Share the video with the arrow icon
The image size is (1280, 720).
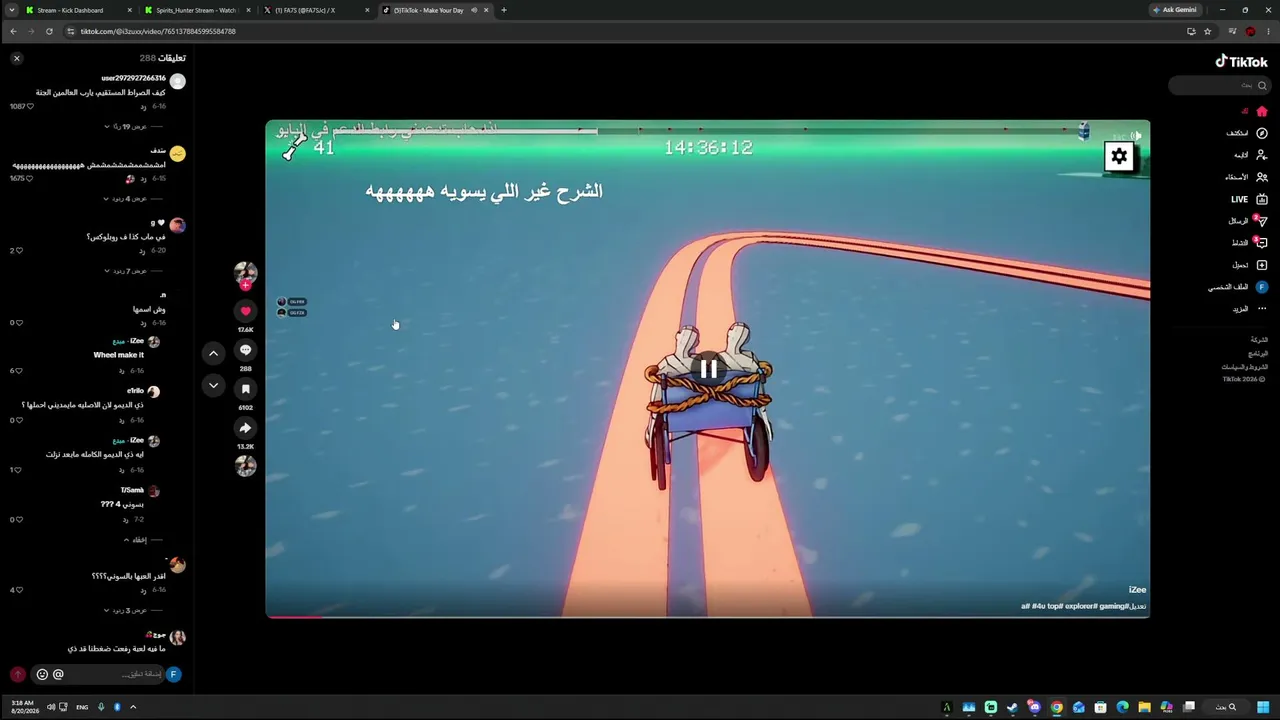[x=245, y=428]
